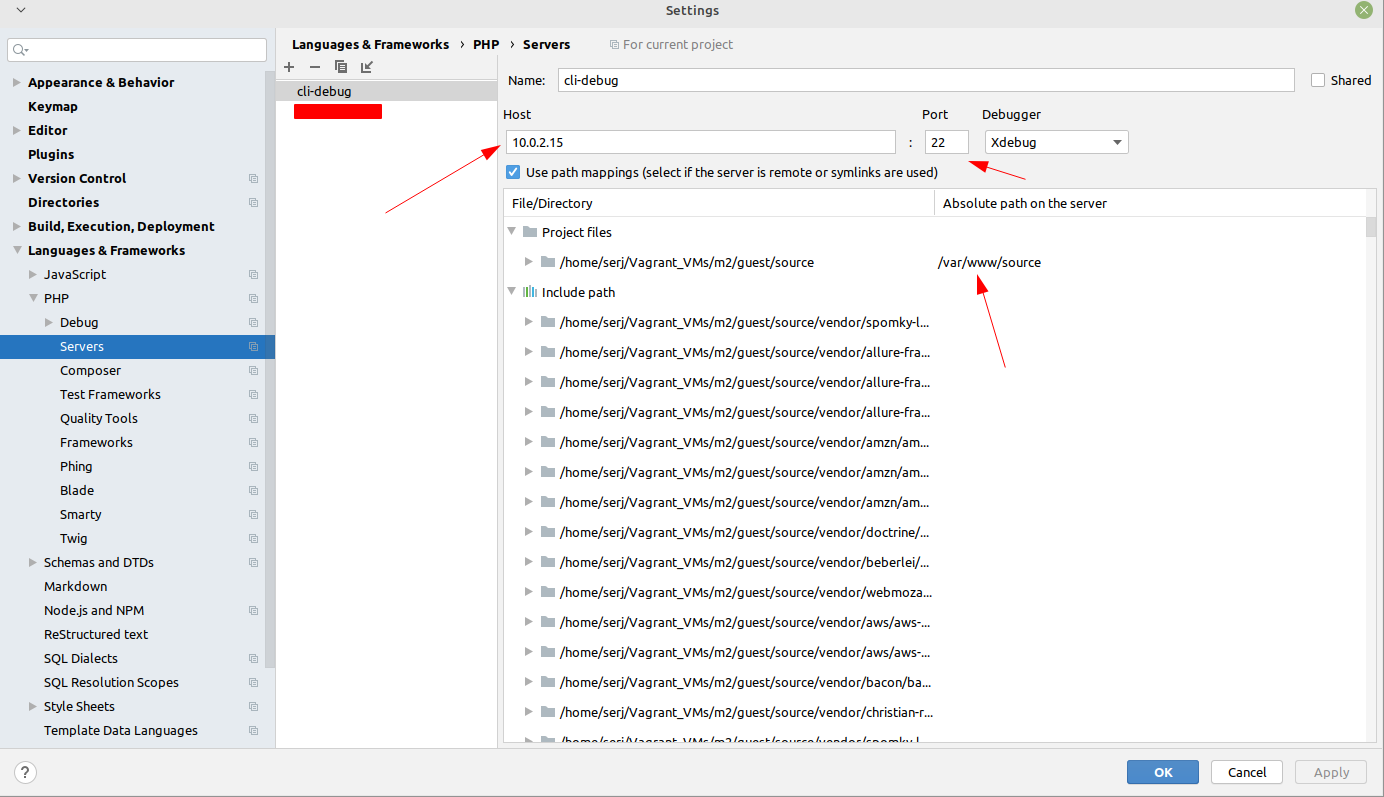Expand Appearance & Behavior settings
Screen dimensions: 1384x797
pyautogui.click(x=17, y=83)
